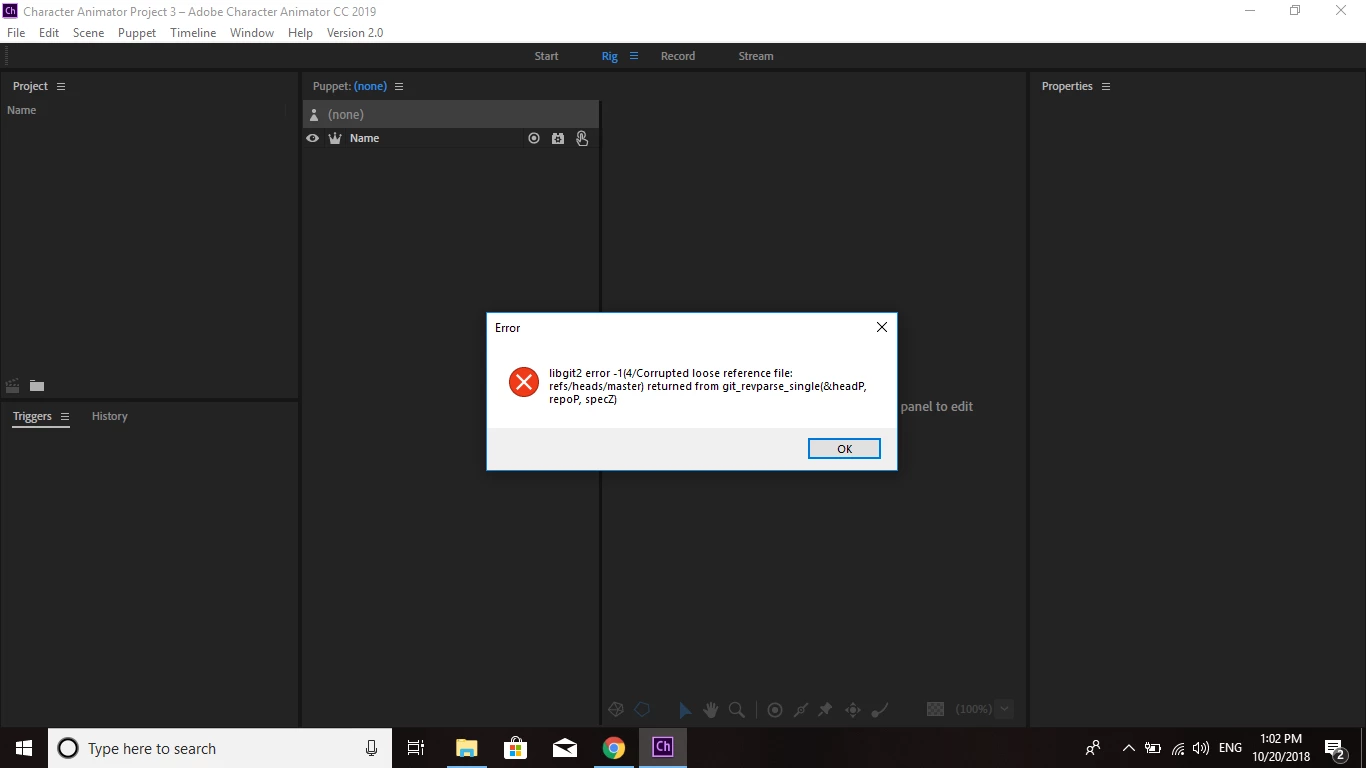Select the Zoom magnifier tool

coord(737,710)
